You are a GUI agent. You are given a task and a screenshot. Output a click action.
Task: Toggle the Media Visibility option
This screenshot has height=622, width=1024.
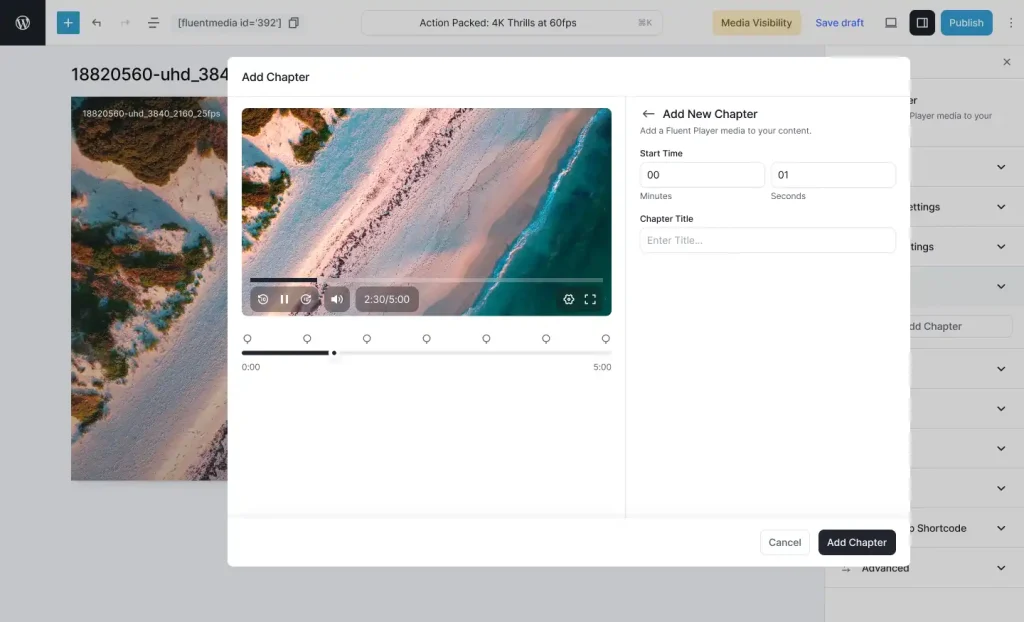pos(757,22)
